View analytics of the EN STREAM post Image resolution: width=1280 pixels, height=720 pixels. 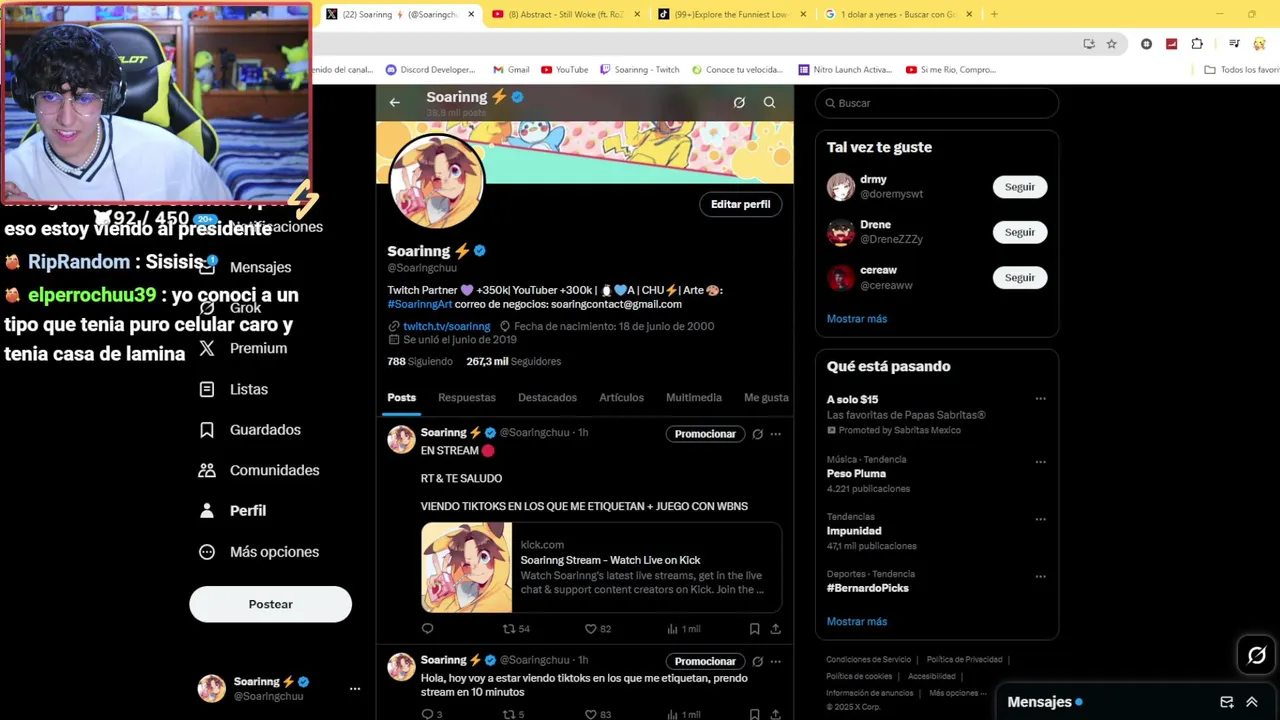point(683,629)
